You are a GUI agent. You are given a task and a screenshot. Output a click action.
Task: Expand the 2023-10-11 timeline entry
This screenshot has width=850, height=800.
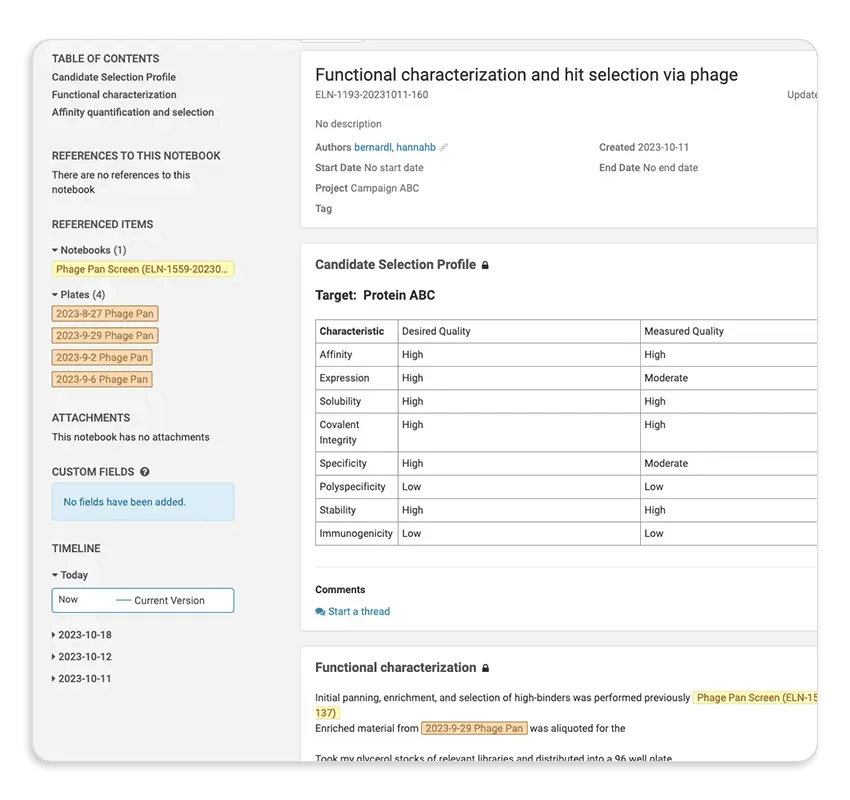(x=55, y=679)
